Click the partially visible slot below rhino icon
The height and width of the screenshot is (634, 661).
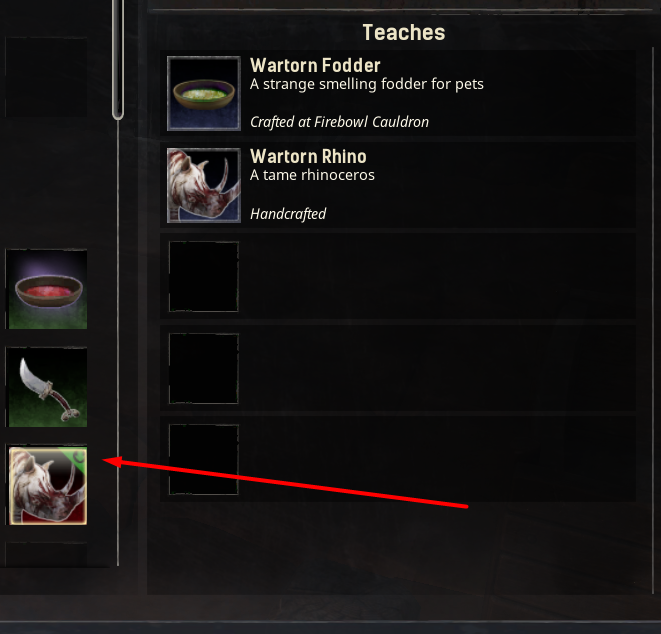(x=46, y=554)
